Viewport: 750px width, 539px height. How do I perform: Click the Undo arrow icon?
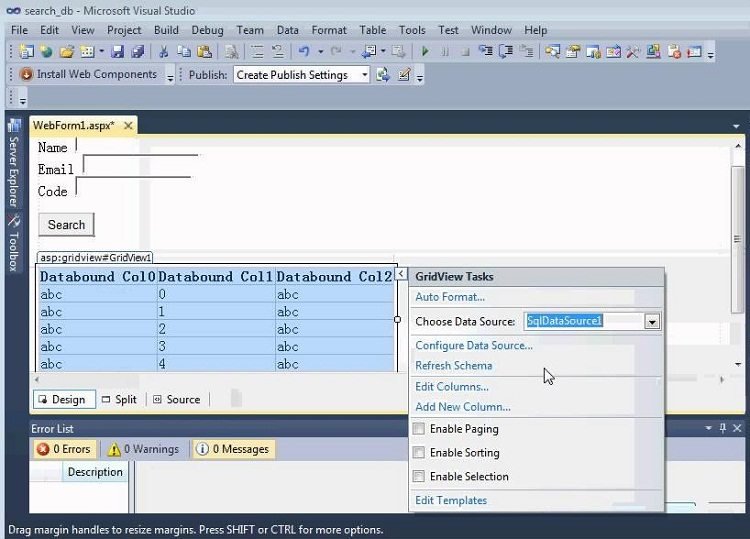click(x=304, y=51)
